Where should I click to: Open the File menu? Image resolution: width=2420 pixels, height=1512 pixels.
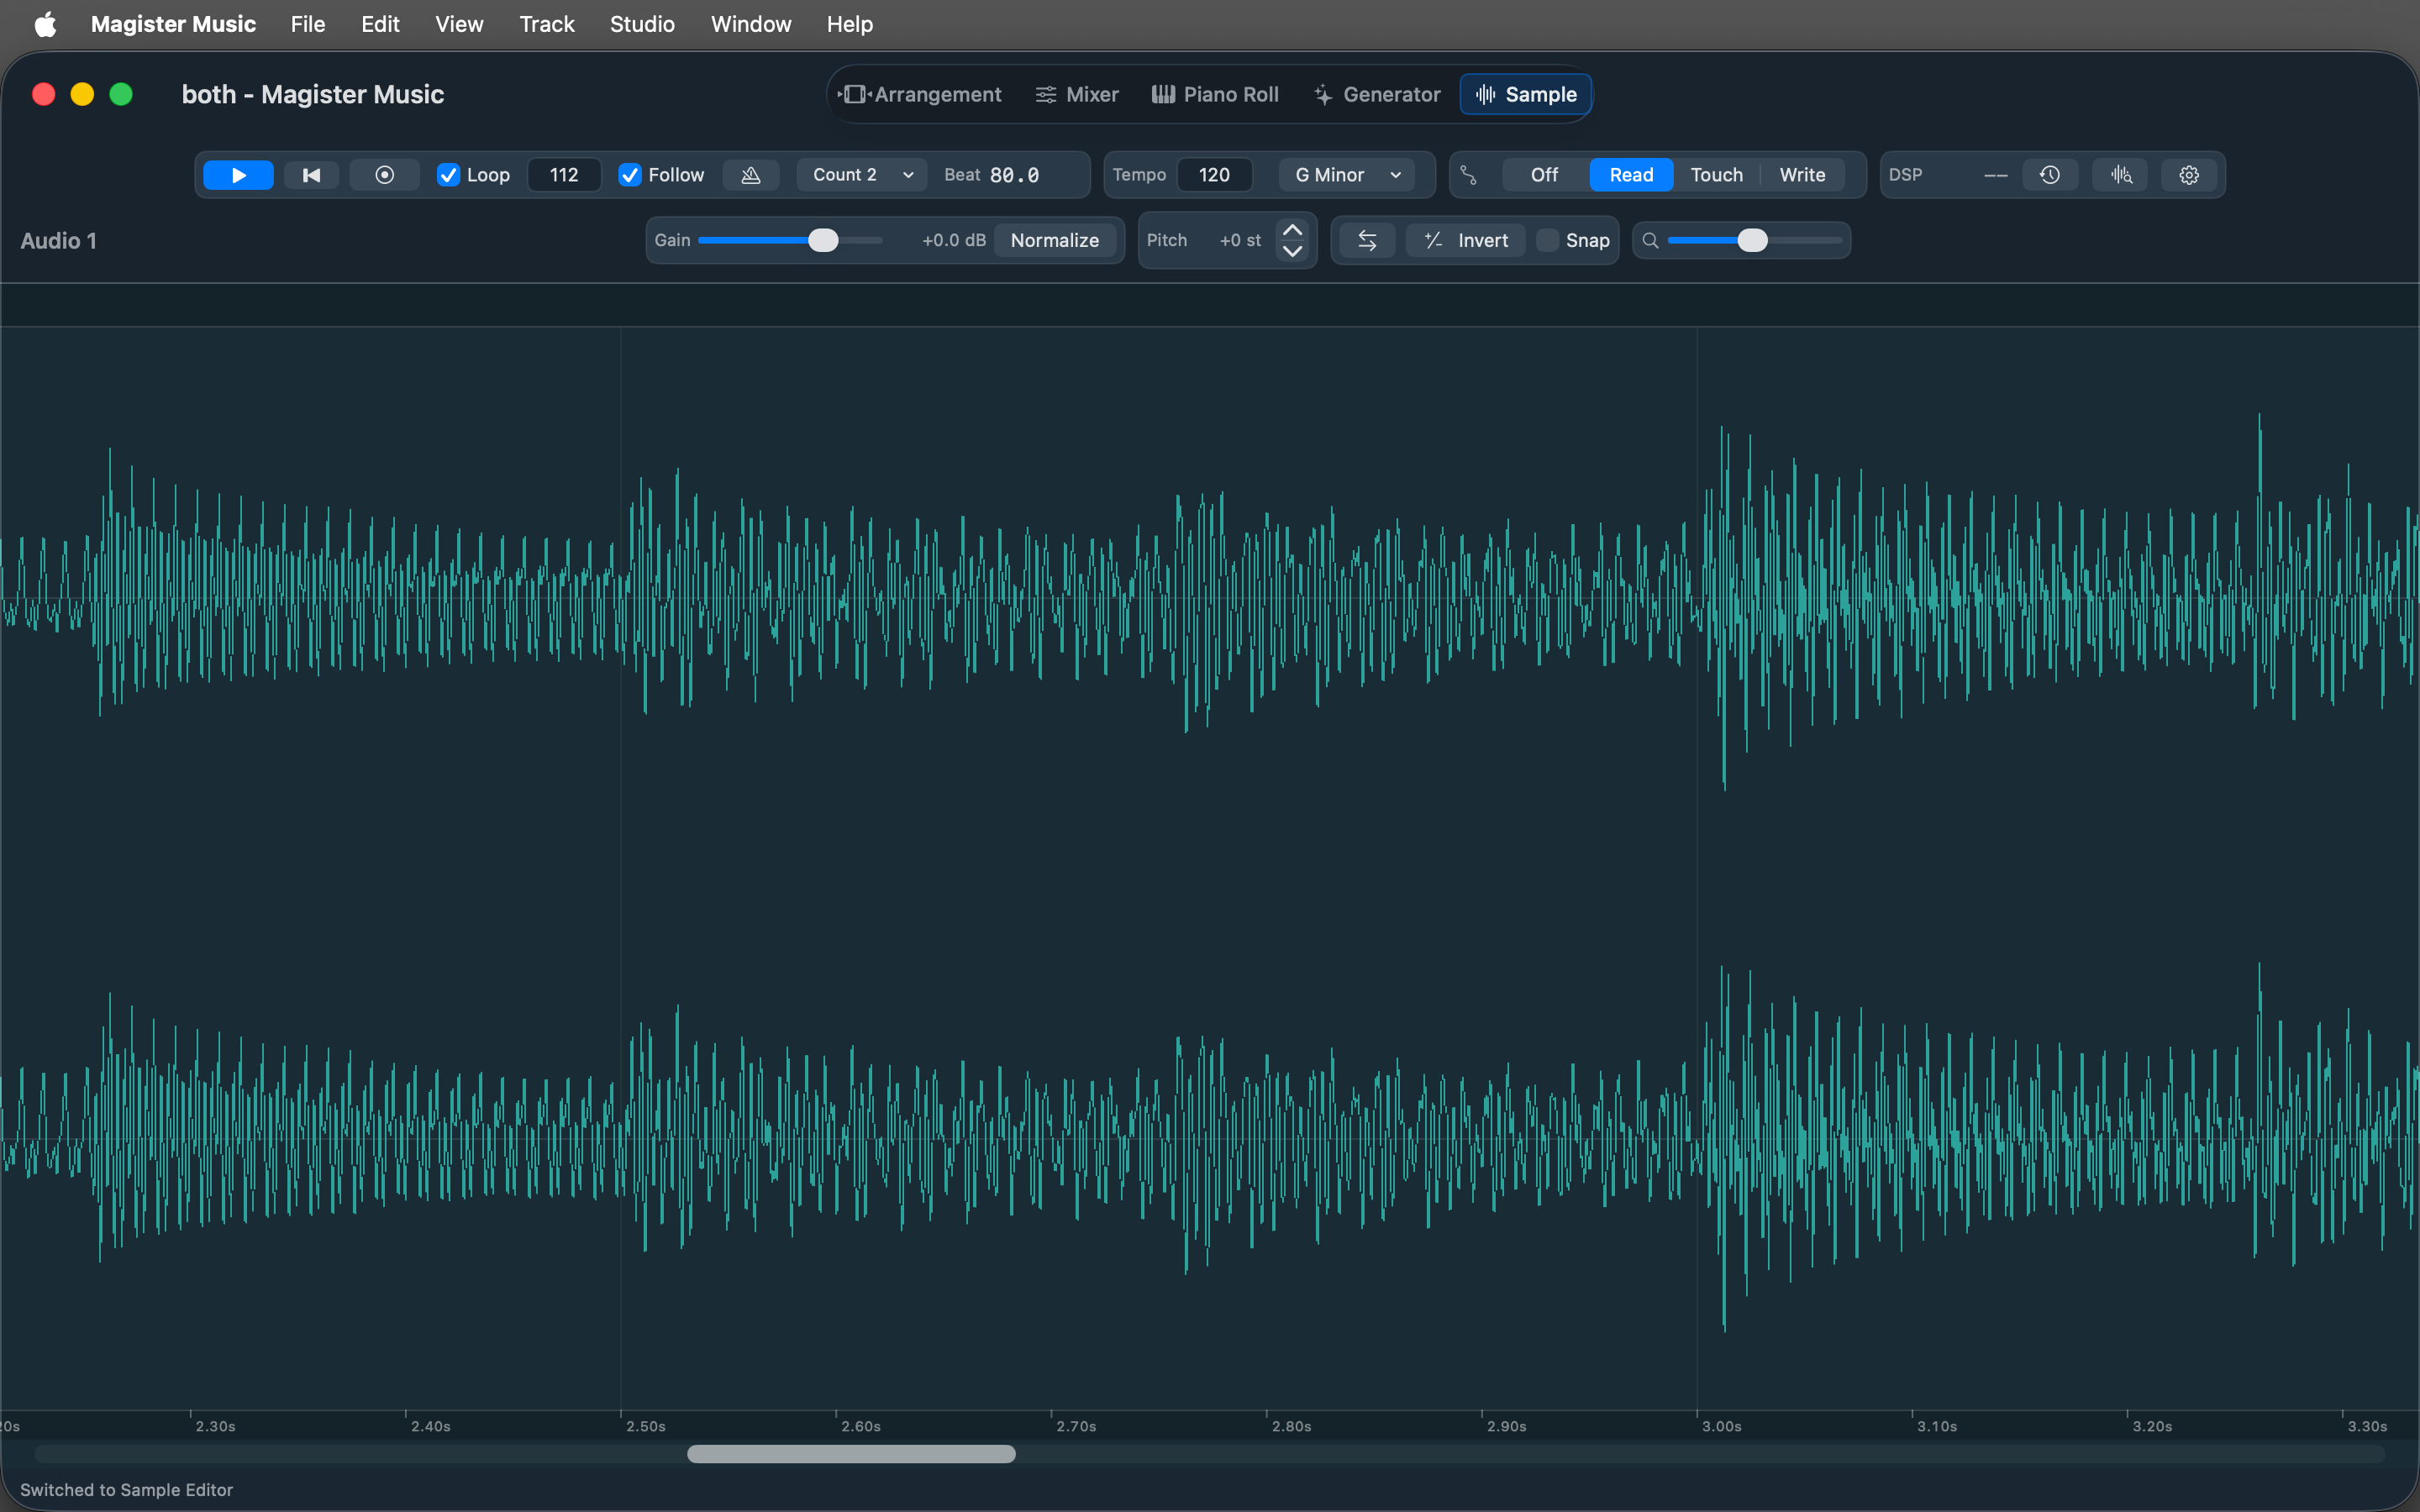coord(308,24)
